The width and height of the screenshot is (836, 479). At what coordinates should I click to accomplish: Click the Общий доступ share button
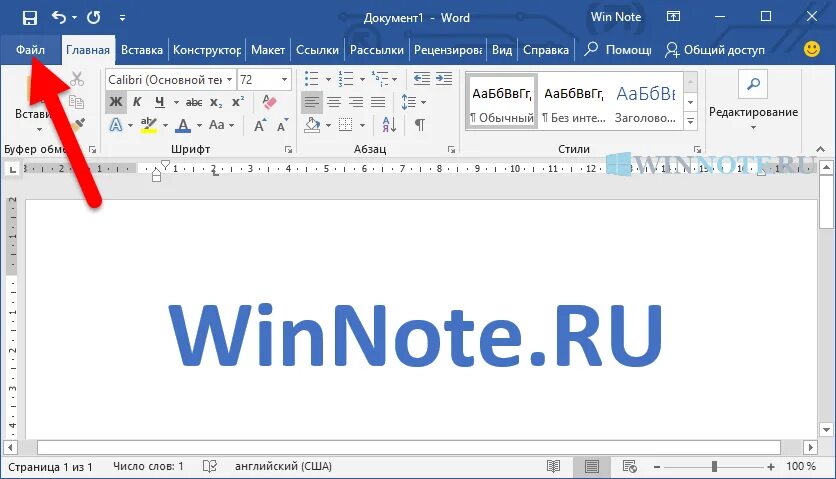point(714,50)
